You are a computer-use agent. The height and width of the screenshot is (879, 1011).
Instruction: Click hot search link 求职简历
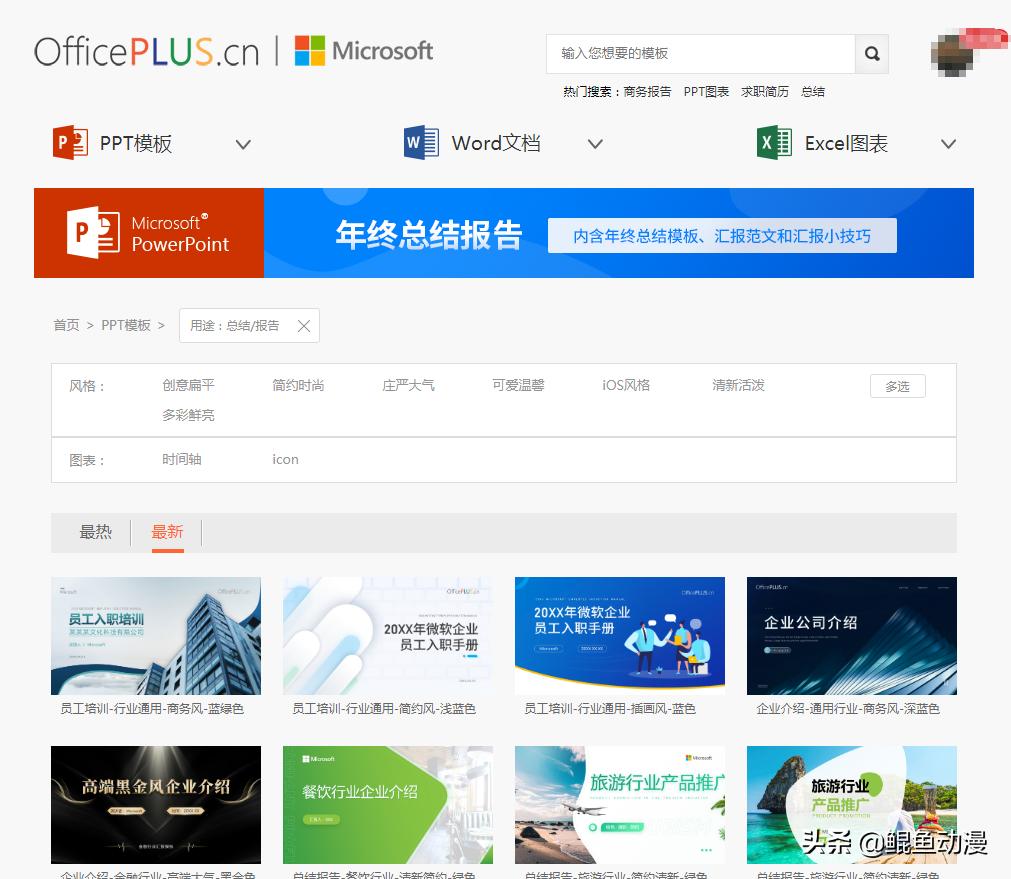point(765,92)
